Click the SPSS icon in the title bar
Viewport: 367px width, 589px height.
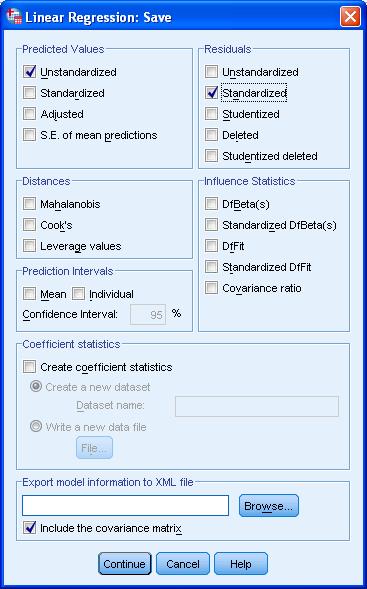pyautogui.click(x=14, y=17)
